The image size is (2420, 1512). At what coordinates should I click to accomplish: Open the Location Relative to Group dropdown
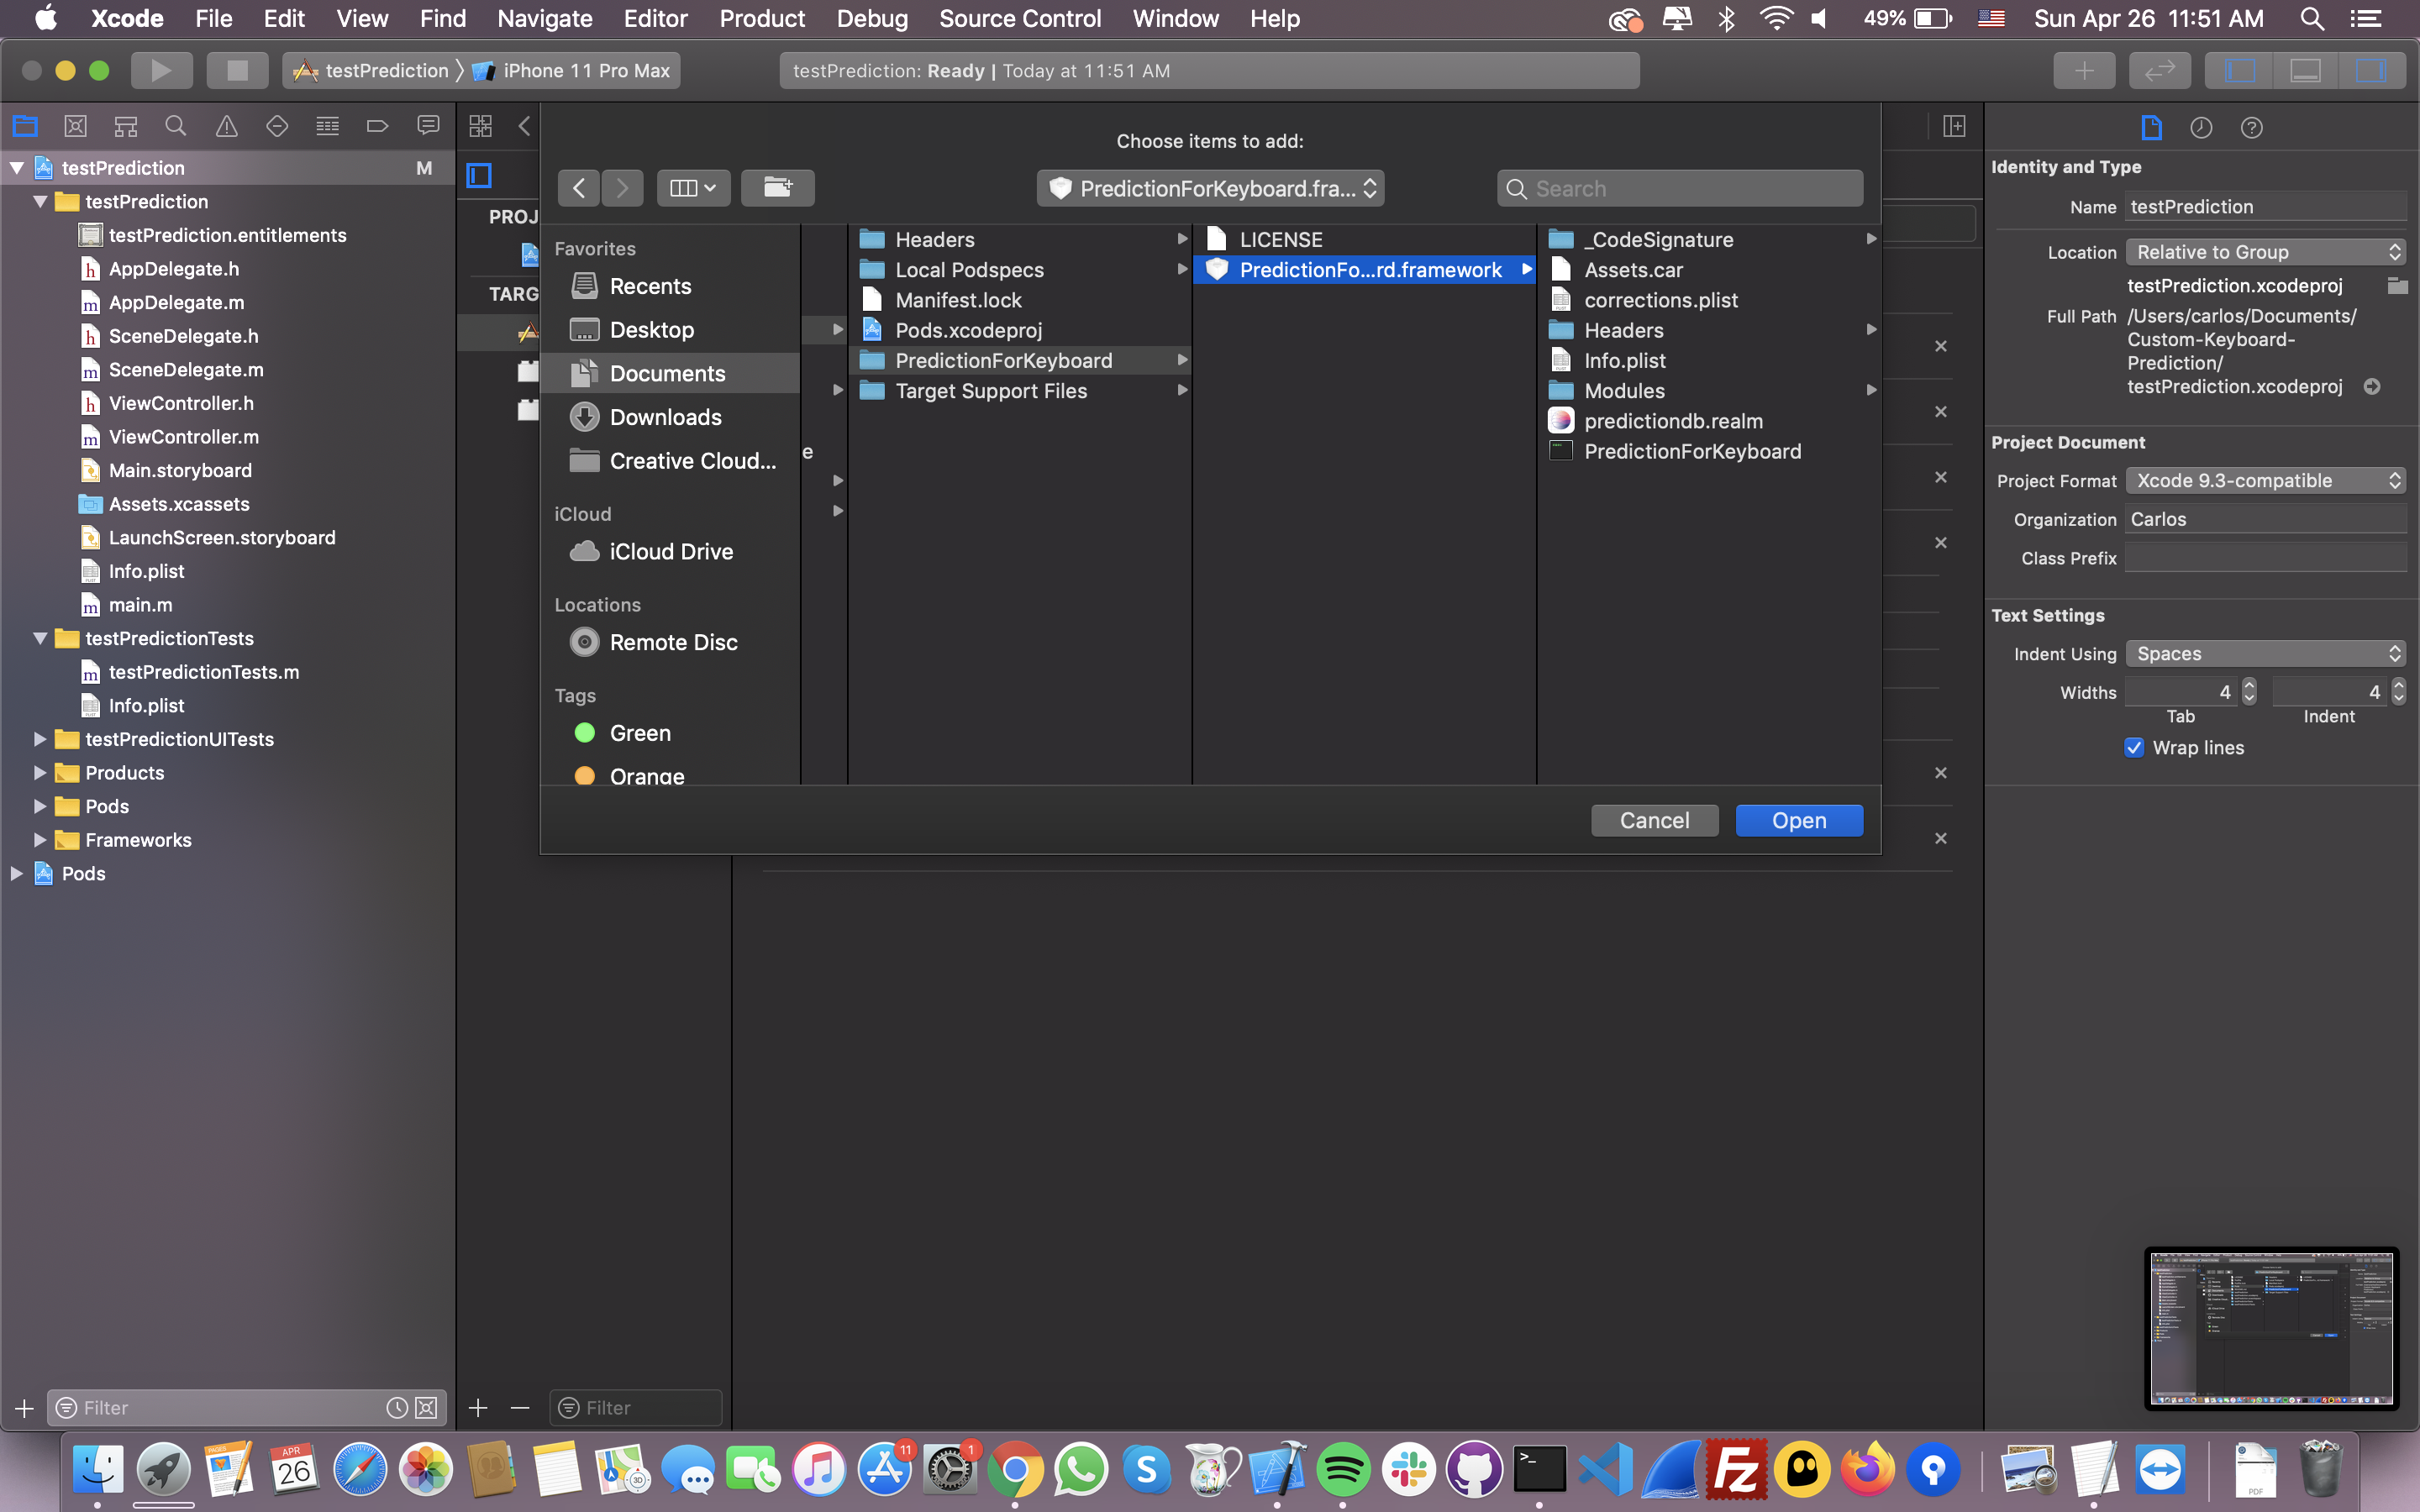[2265, 252]
